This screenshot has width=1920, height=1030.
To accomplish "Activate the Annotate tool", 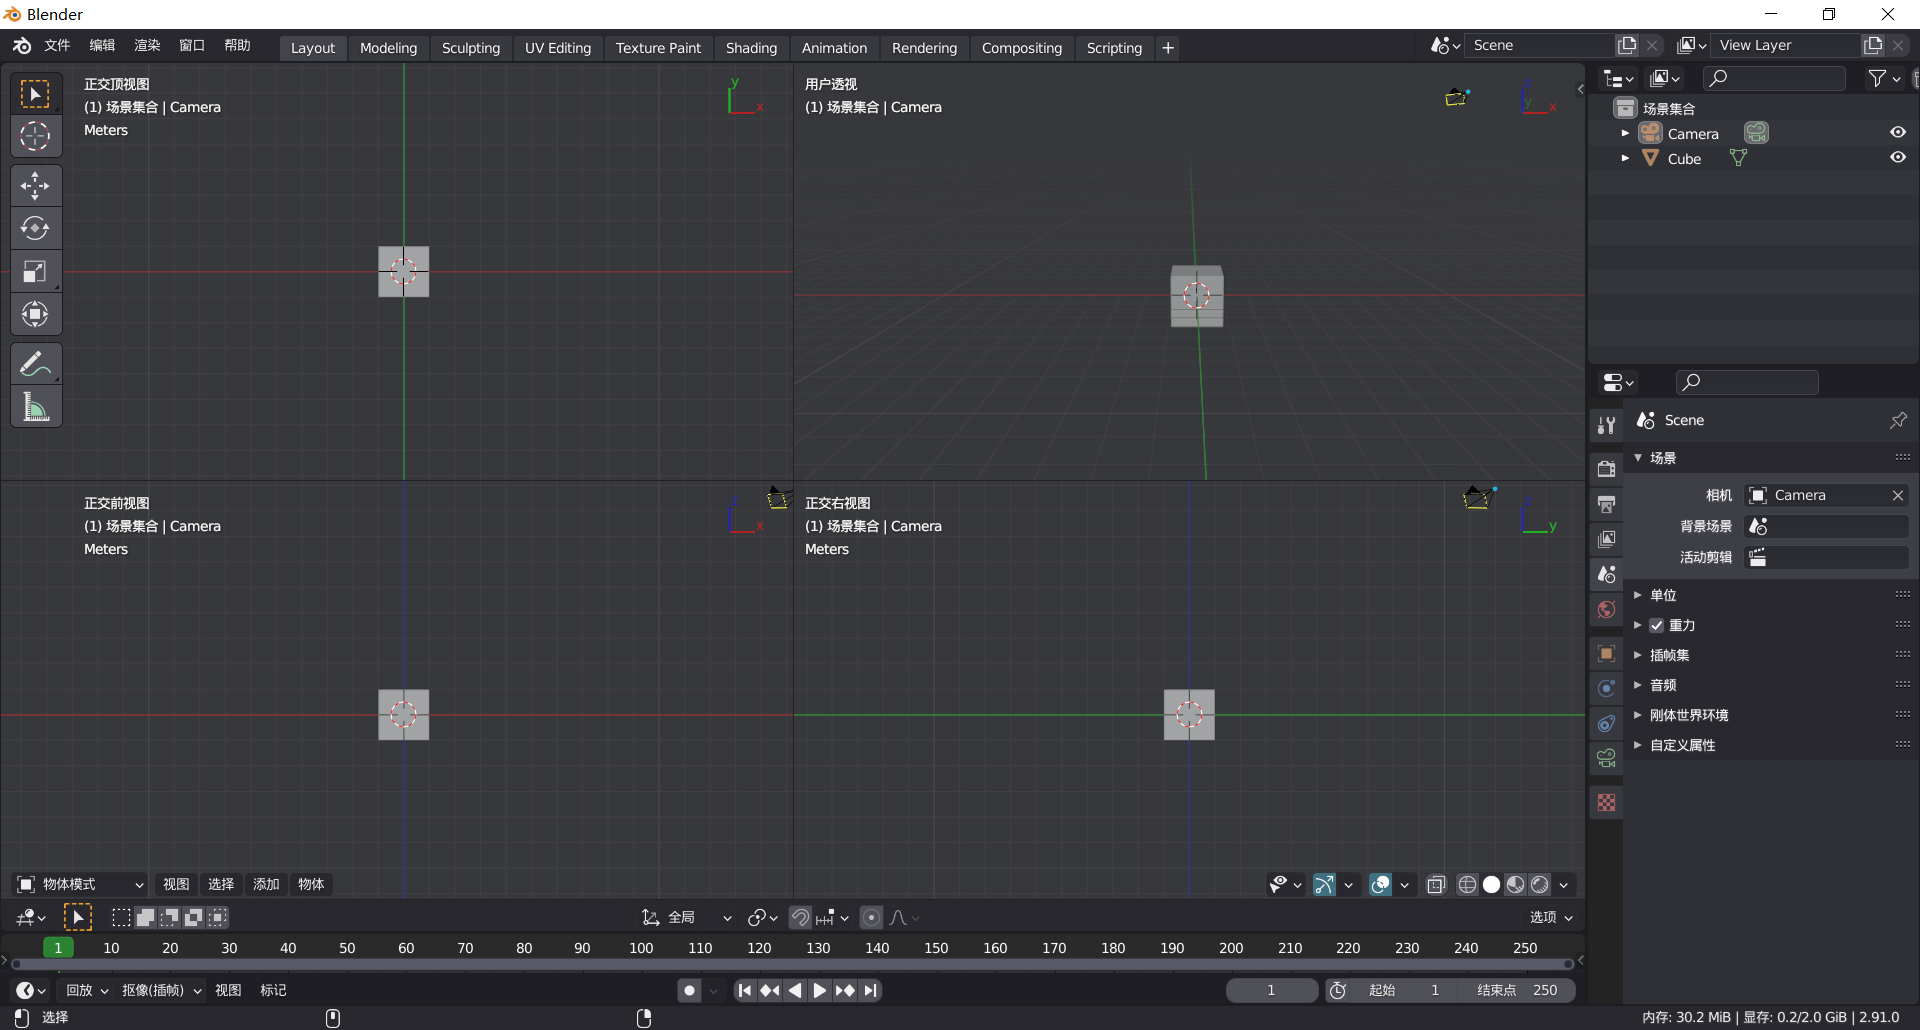I will (x=36, y=363).
